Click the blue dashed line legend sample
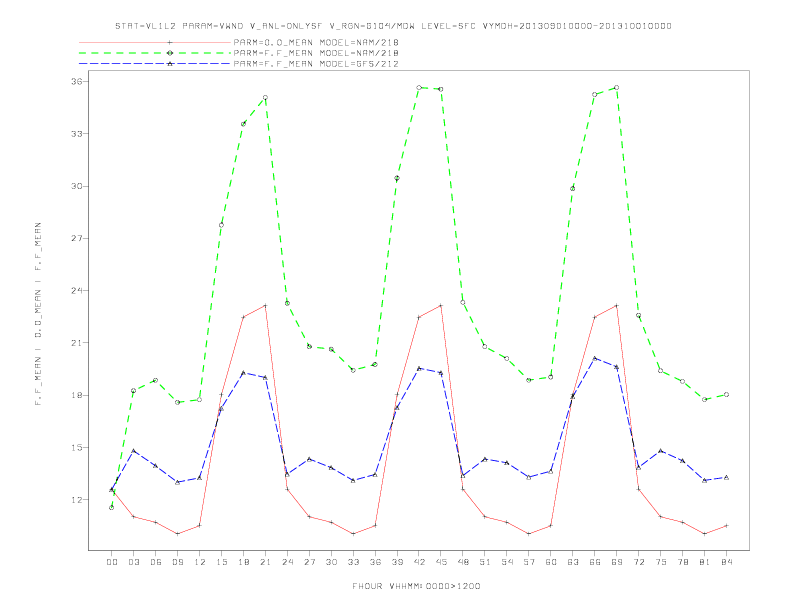Image resolution: width=792 pixels, height=612 pixels. [x=155, y=64]
